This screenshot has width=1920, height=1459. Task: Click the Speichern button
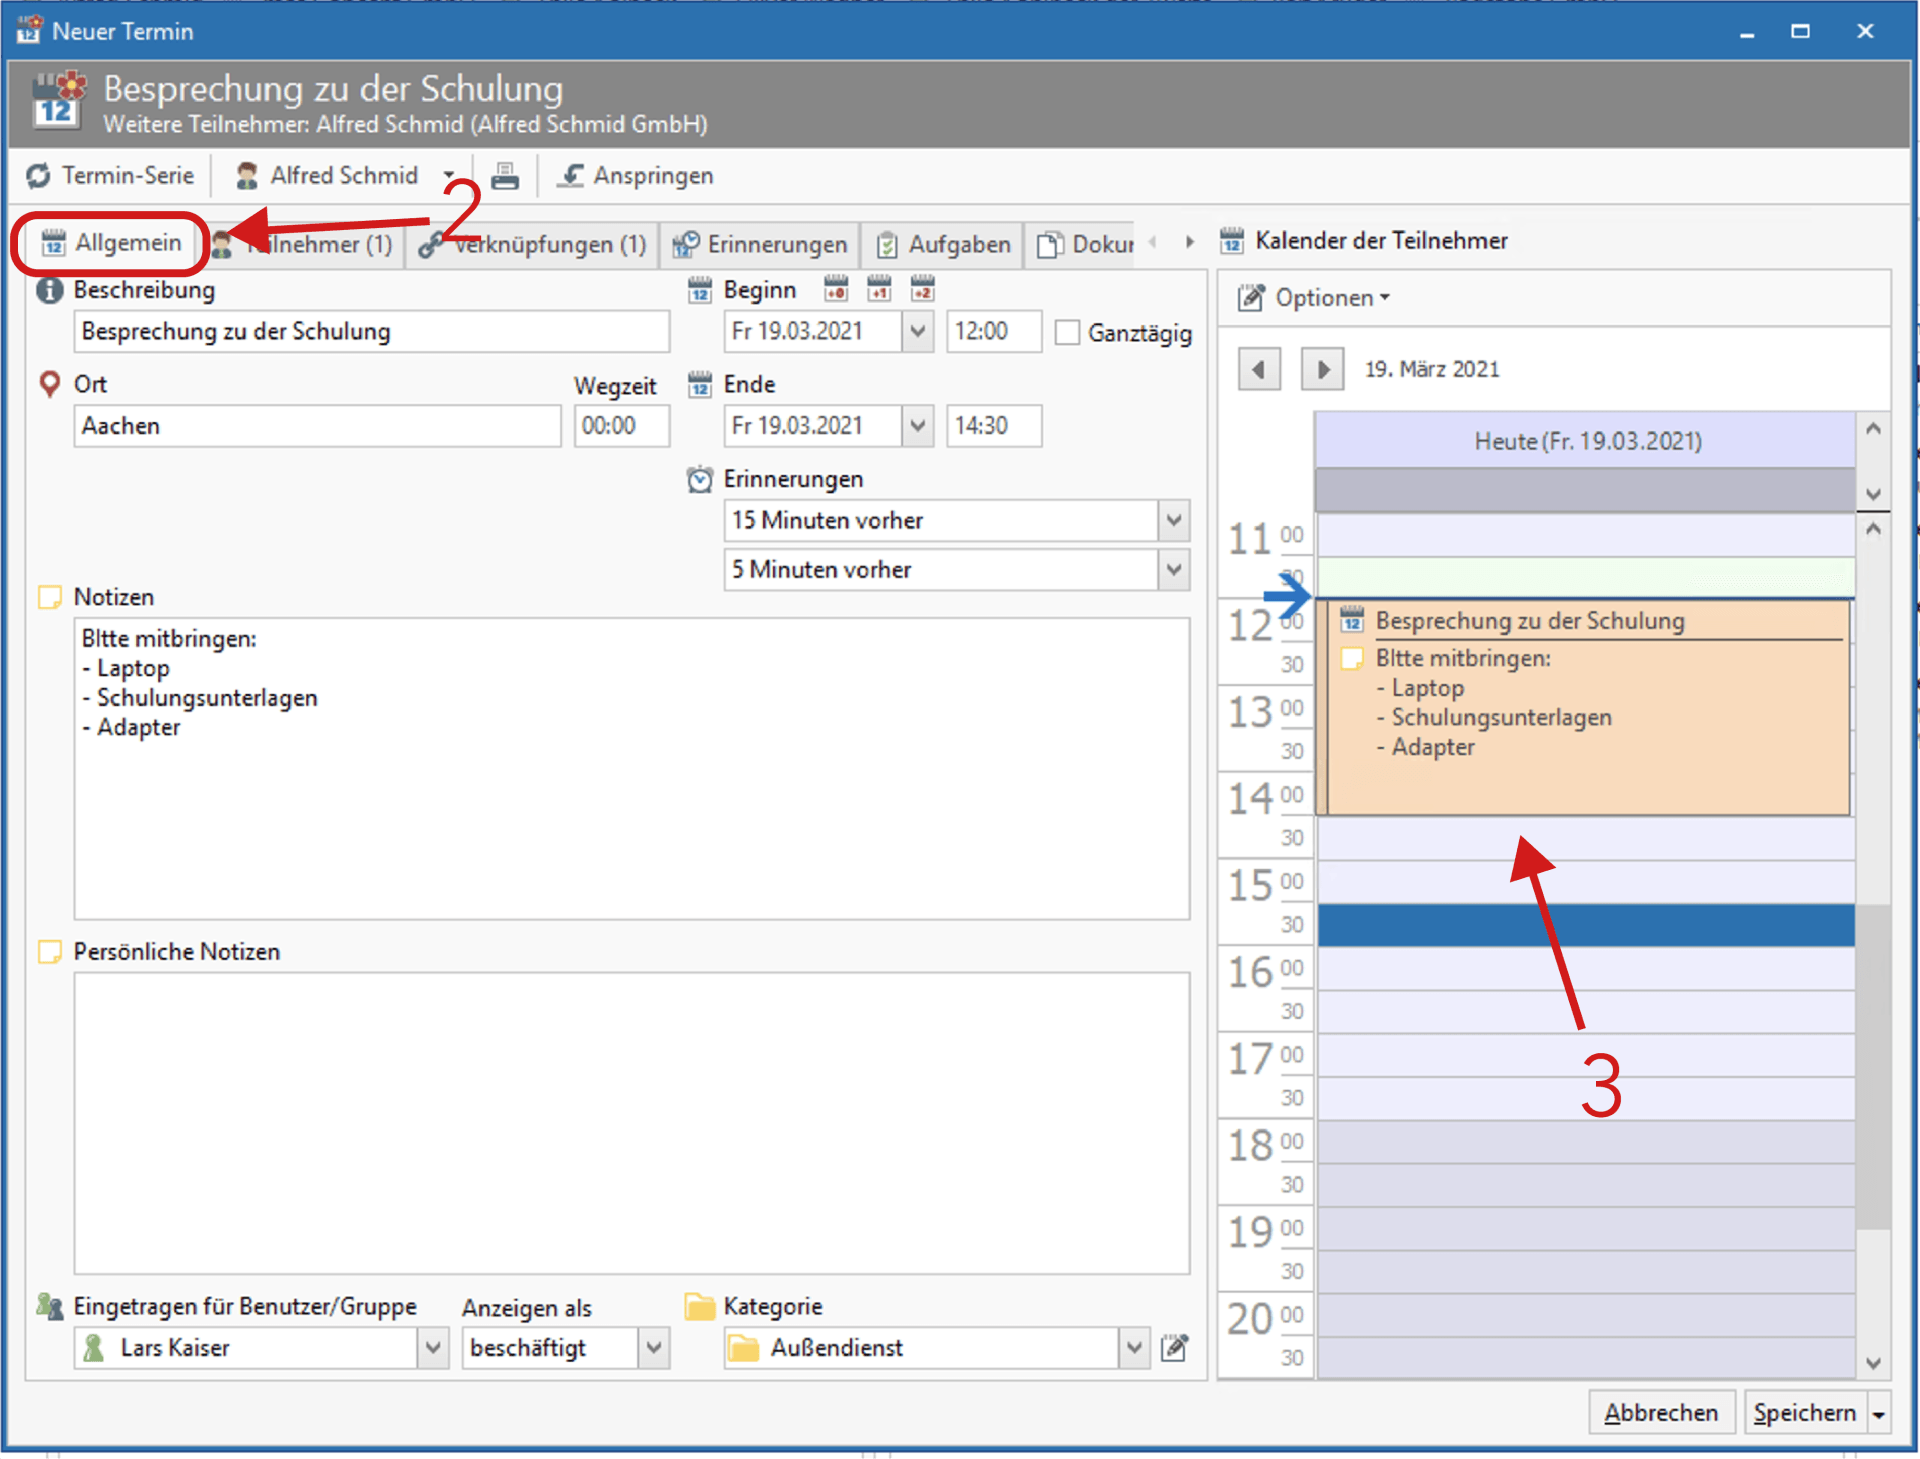click(1803, 1413)
